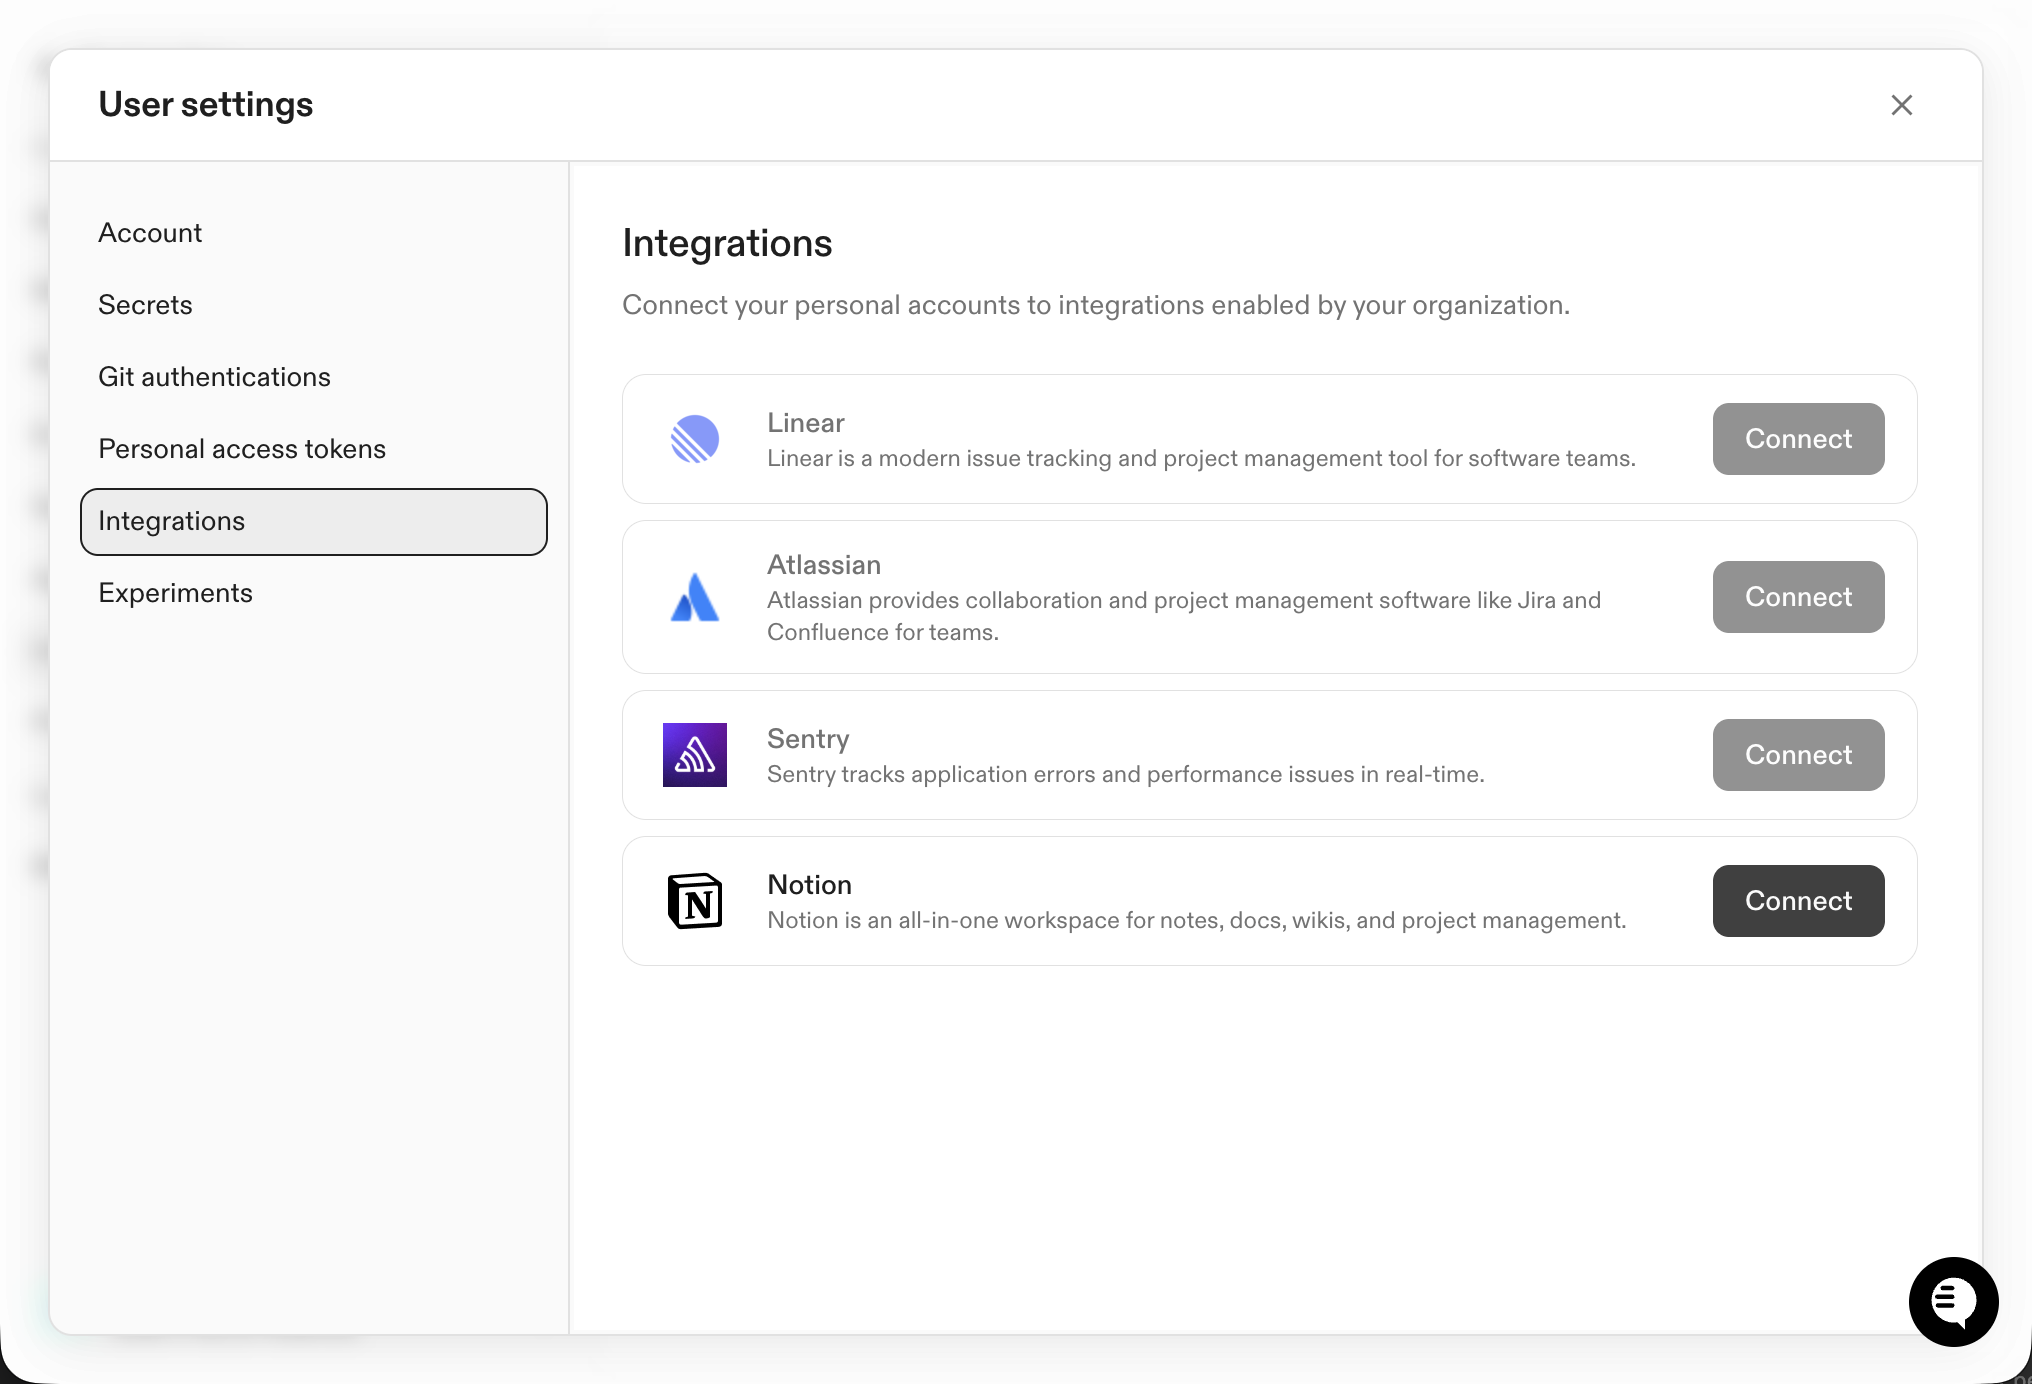Screen dimensions: 2032x1384
Task: Open Git authentications settings
Action: 214,376
